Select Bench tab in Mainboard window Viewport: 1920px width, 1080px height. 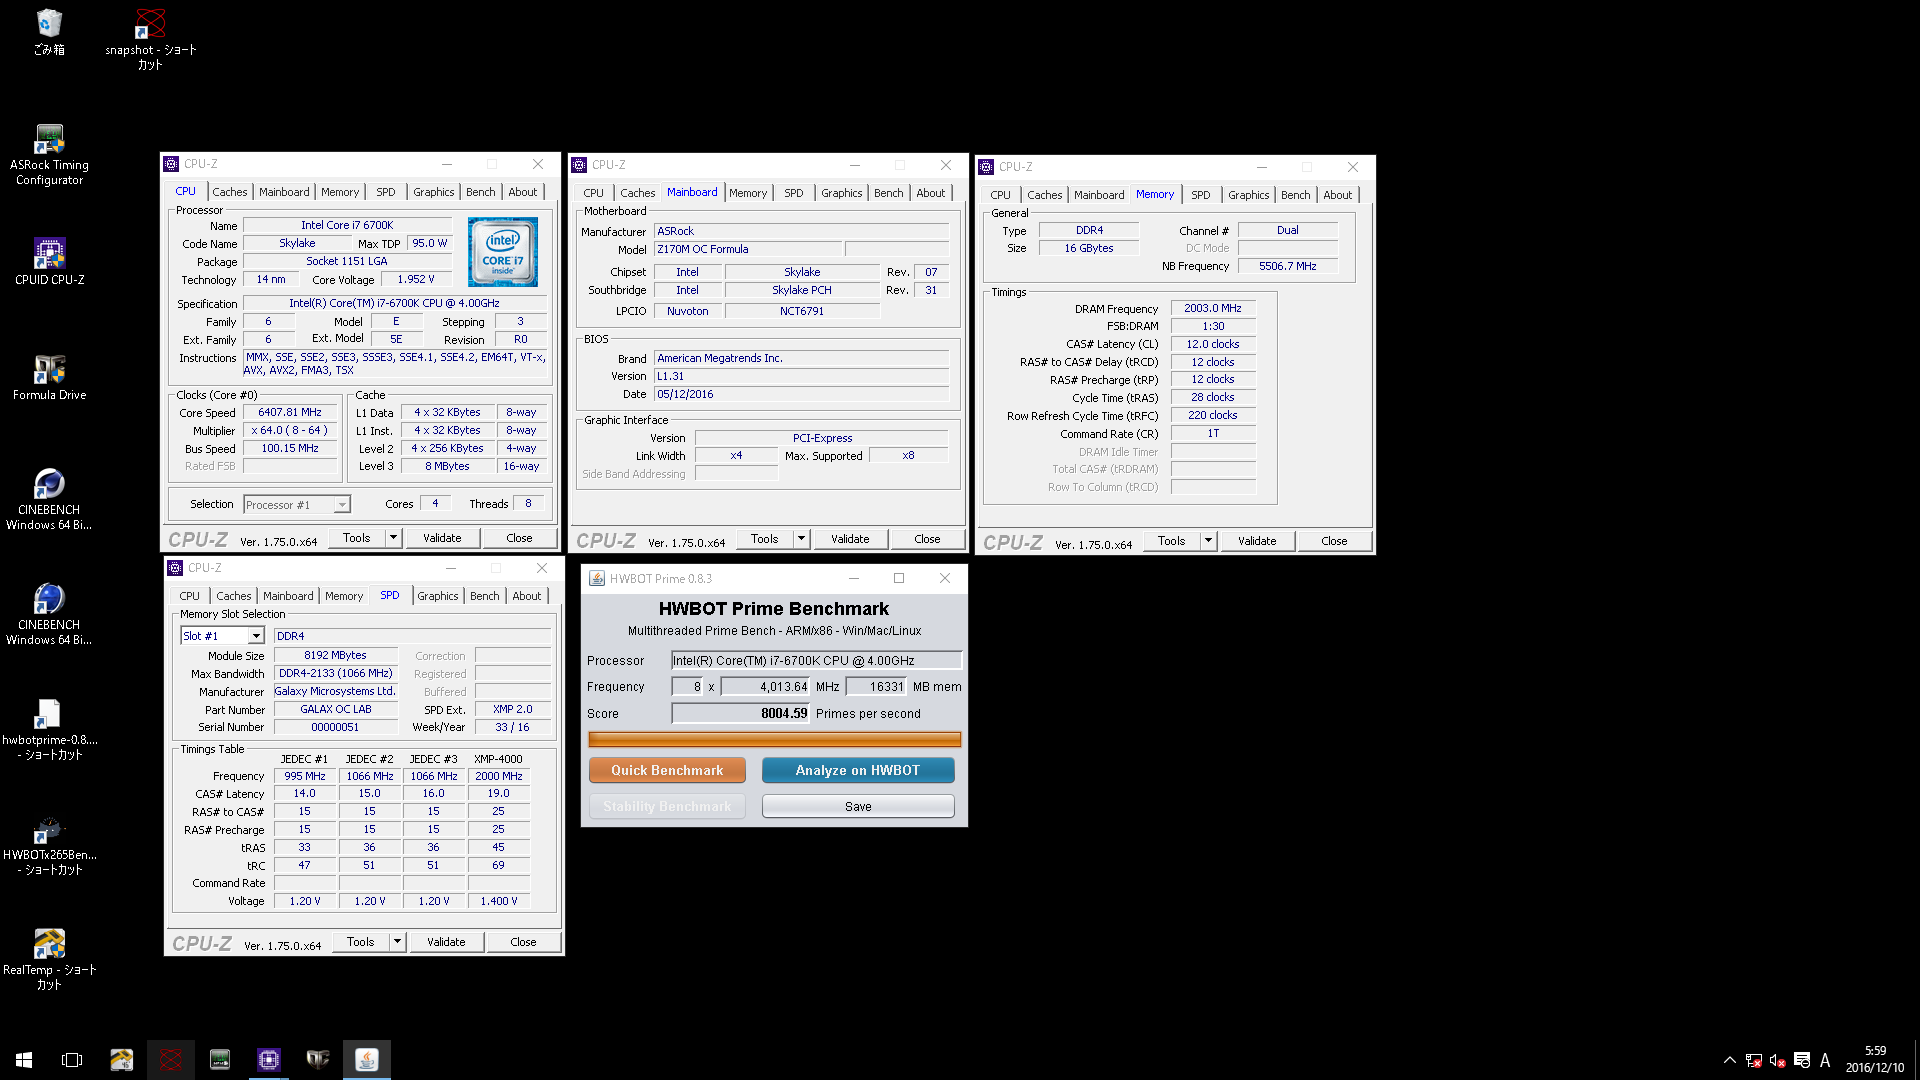[888, 193]
